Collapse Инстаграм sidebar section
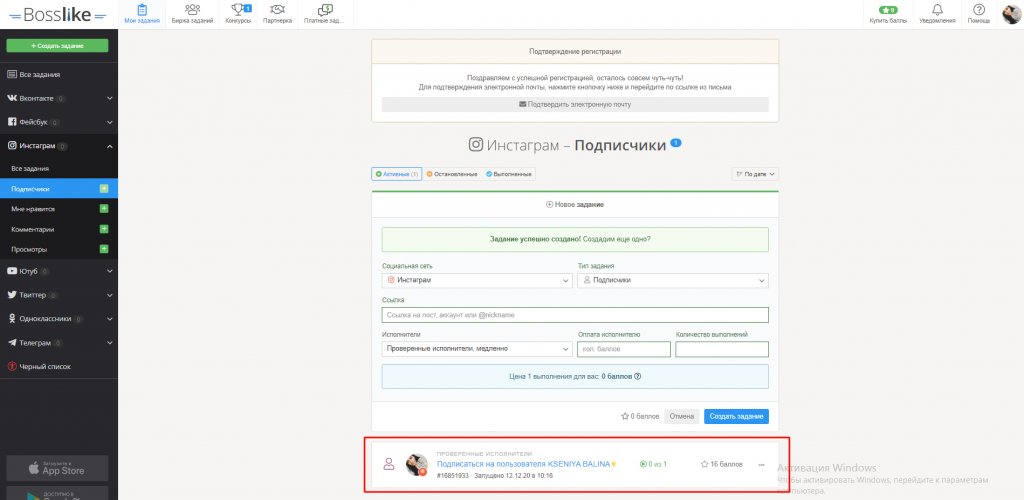 [59, 146]
